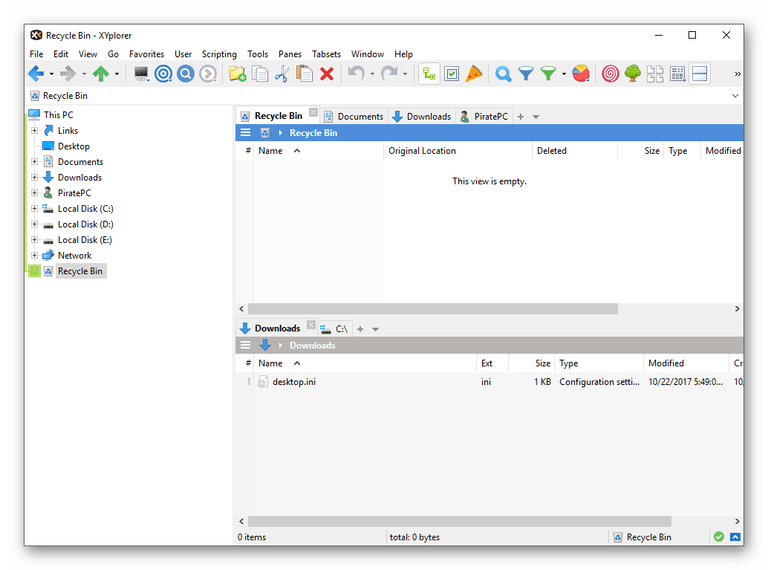Click the blue status bar button at far right

[x=735, y=537]
